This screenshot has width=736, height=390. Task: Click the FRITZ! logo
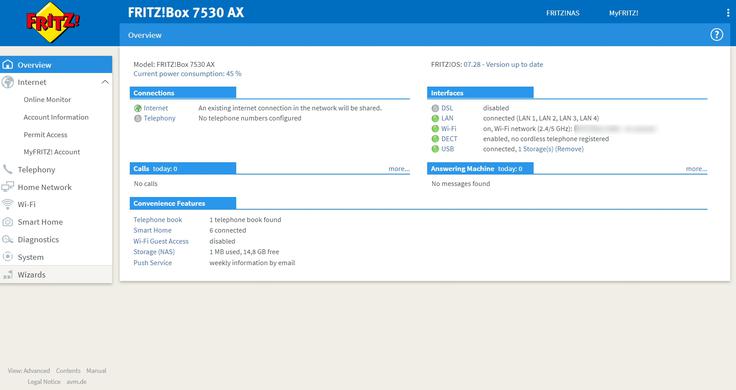(x=53, y=22)
